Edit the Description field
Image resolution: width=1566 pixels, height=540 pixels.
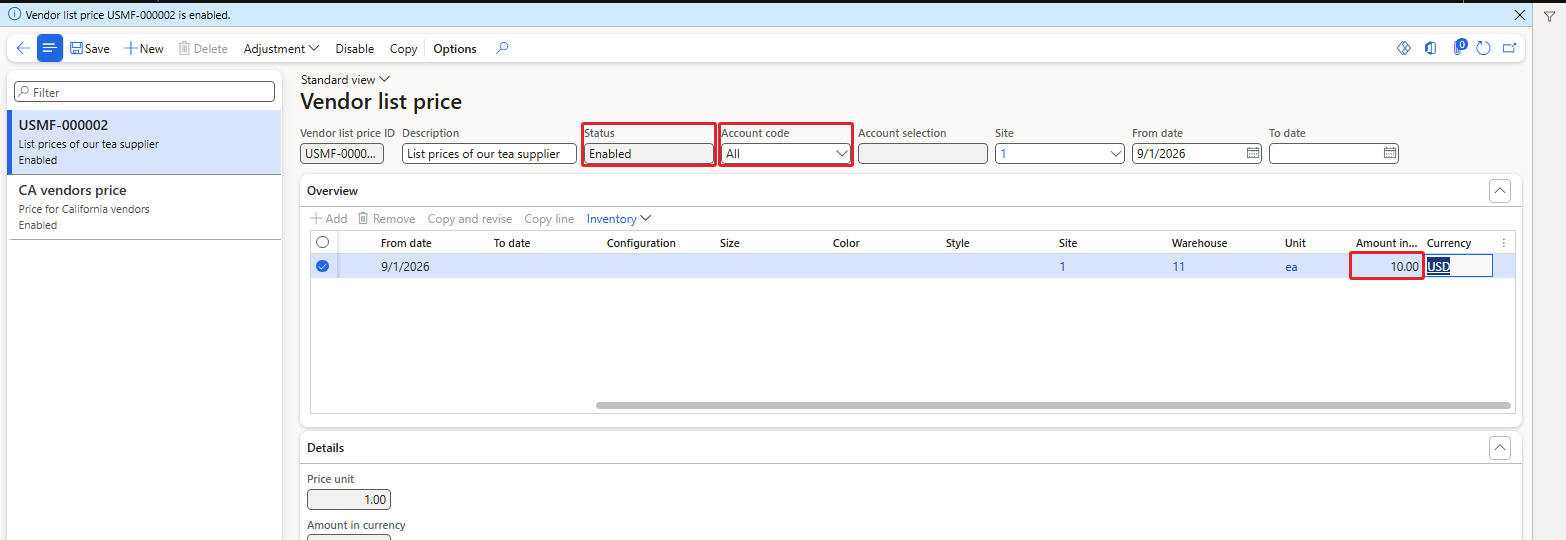(x=489, y=154)
